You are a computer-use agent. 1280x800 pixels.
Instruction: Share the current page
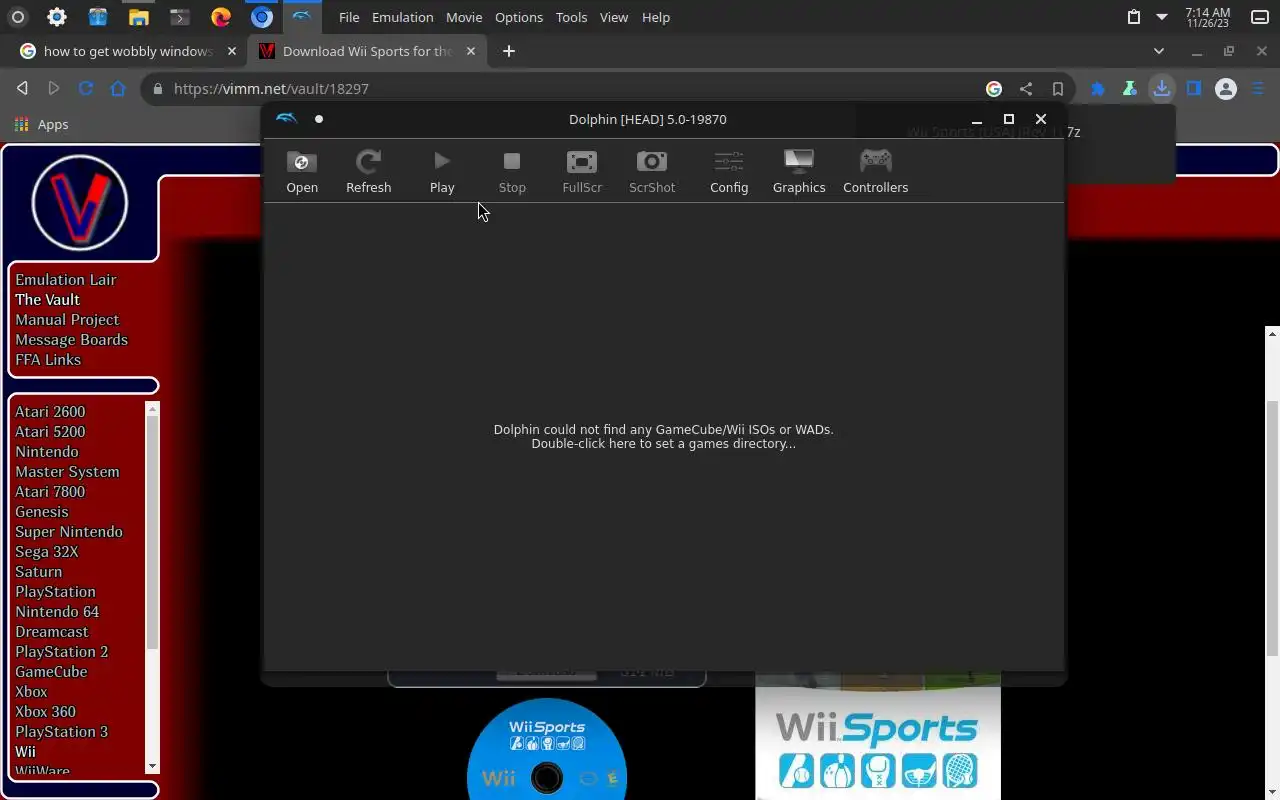[1026, 89]
